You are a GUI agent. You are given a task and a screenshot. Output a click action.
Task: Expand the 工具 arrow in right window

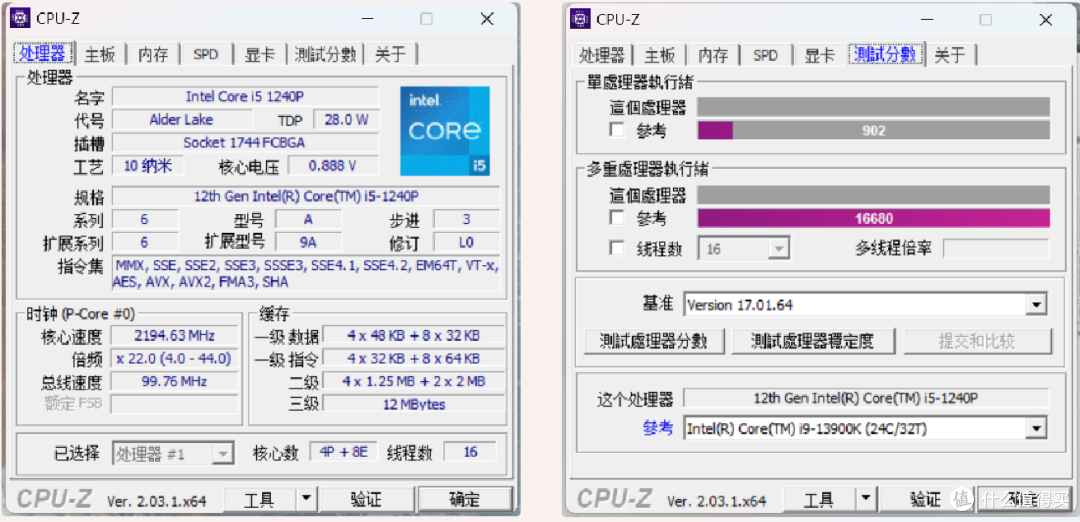[865, 499]
